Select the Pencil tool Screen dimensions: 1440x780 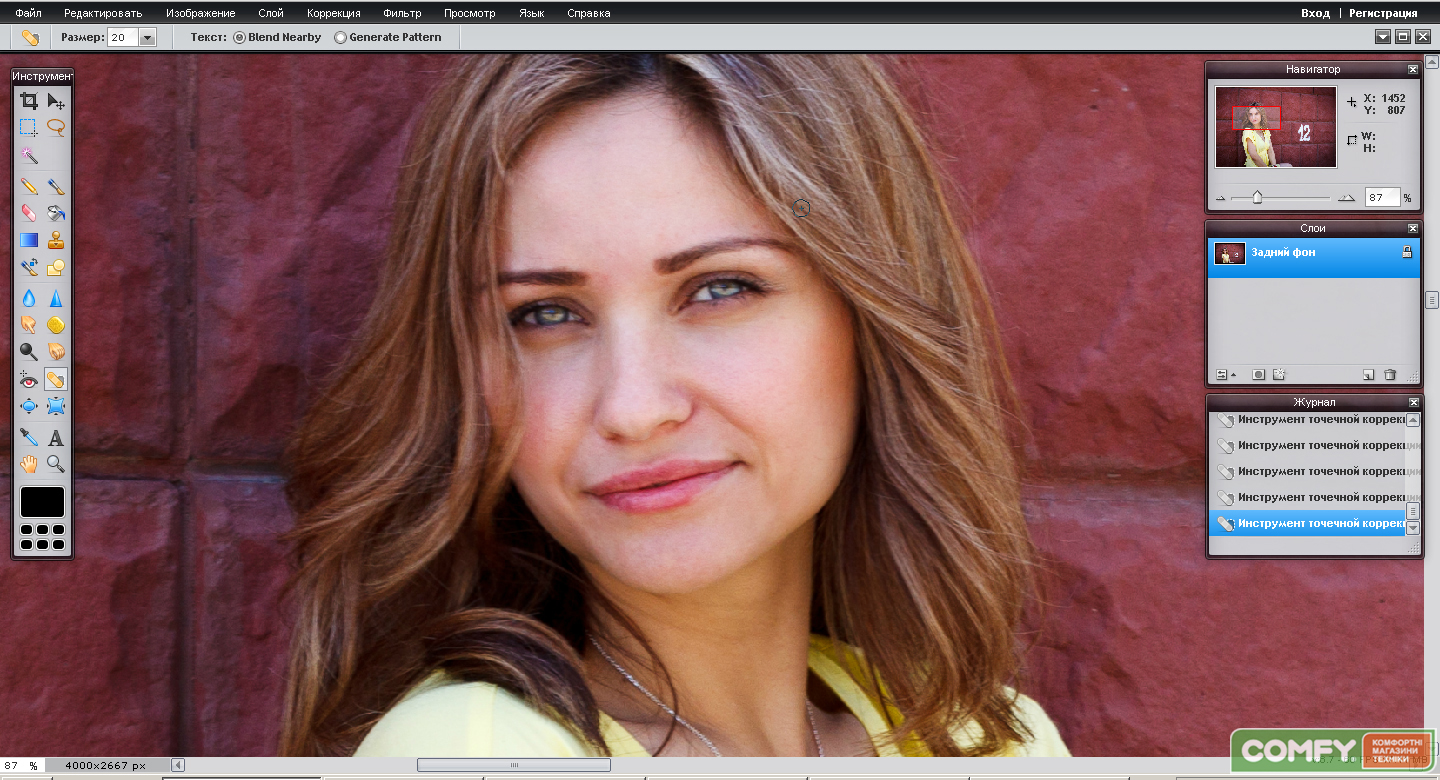[29, 186]
